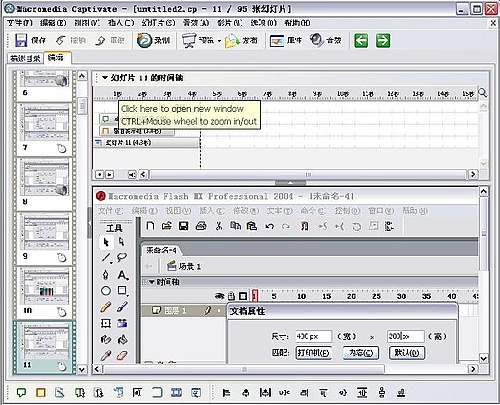Select the 幻灯片 11 (4.3秒) timeline bar

coord(147,143)
